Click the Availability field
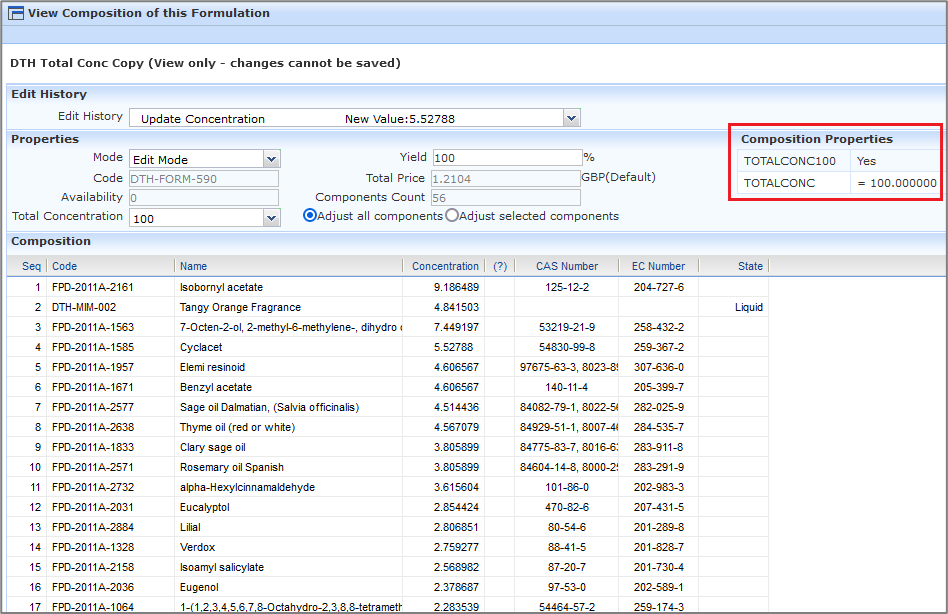 [204, 198]
